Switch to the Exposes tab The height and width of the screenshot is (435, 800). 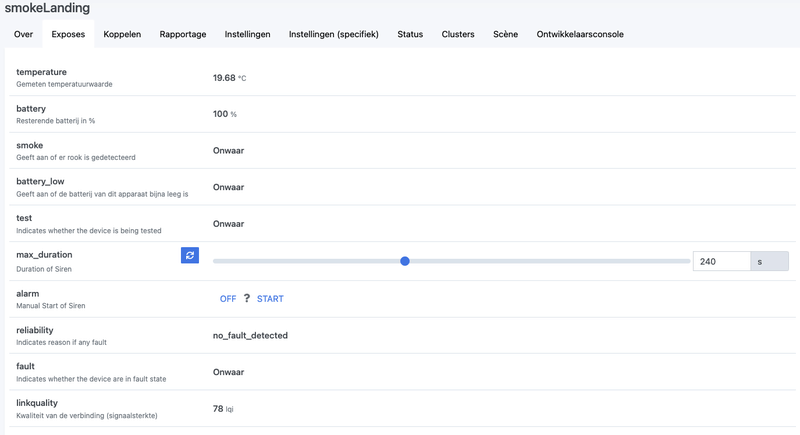[68, 34]
